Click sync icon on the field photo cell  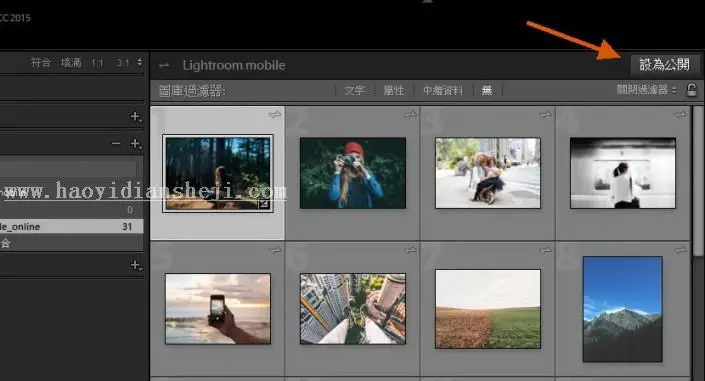point(545,251)
